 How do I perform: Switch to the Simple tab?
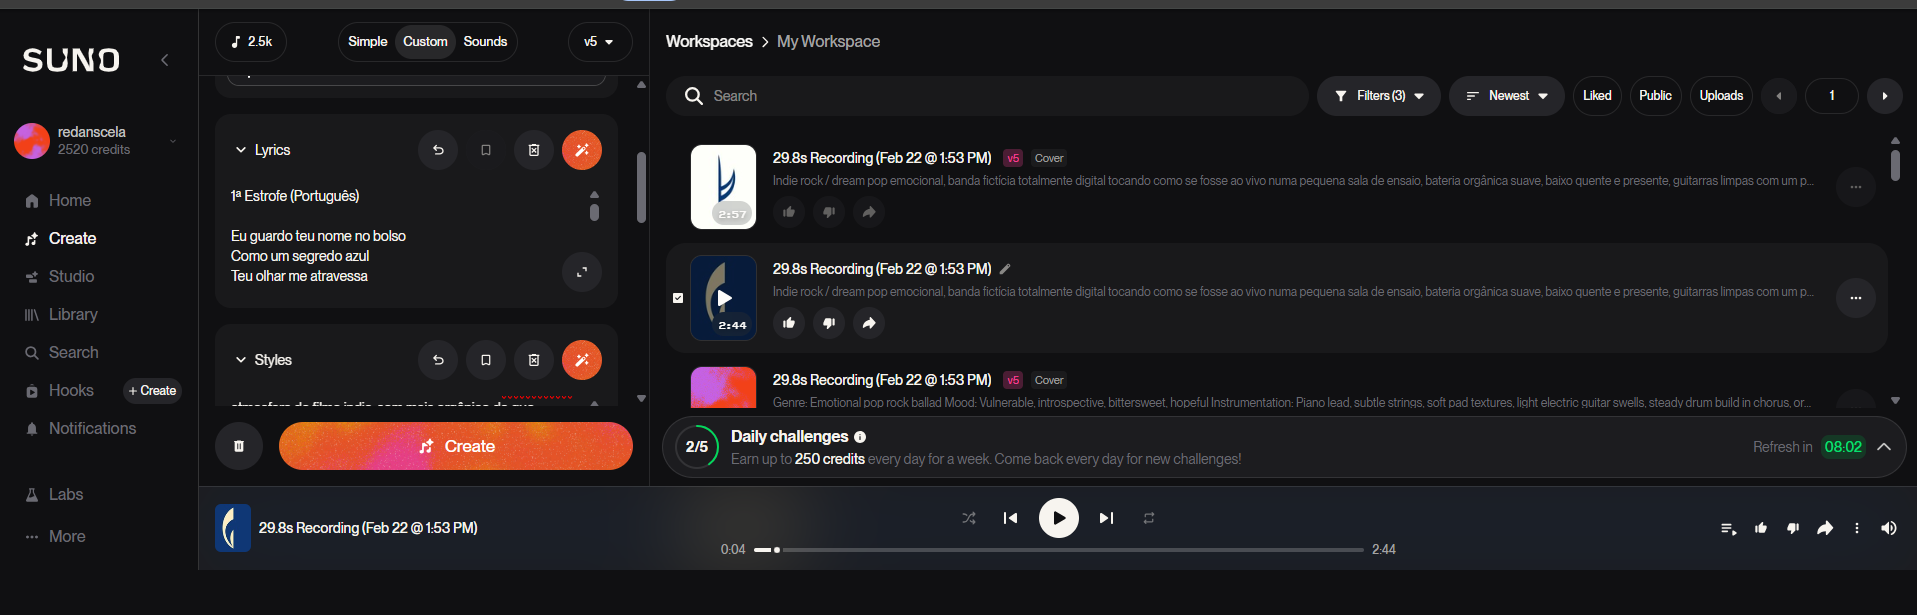pos(367,42)
